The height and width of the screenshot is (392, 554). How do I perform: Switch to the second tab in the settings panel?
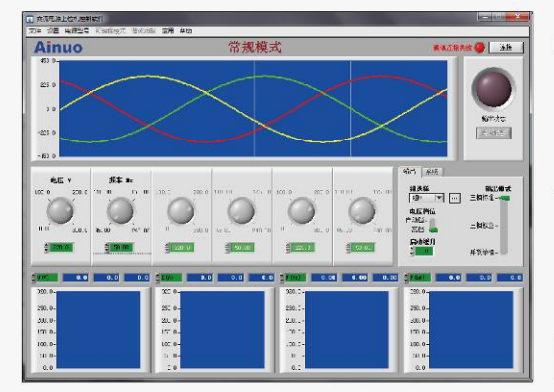(432, 172)
